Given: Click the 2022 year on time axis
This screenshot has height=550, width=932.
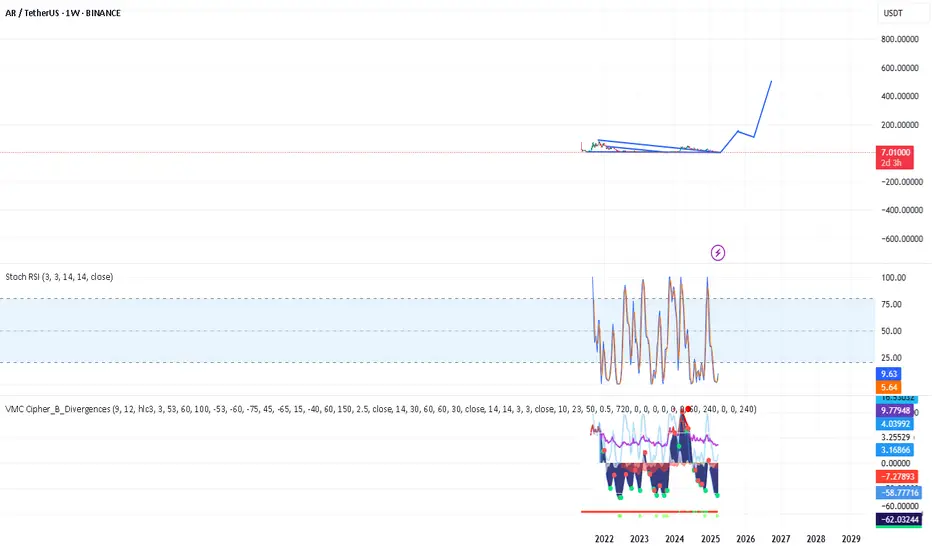Looking at the screenshot, I should coord(604,539).
